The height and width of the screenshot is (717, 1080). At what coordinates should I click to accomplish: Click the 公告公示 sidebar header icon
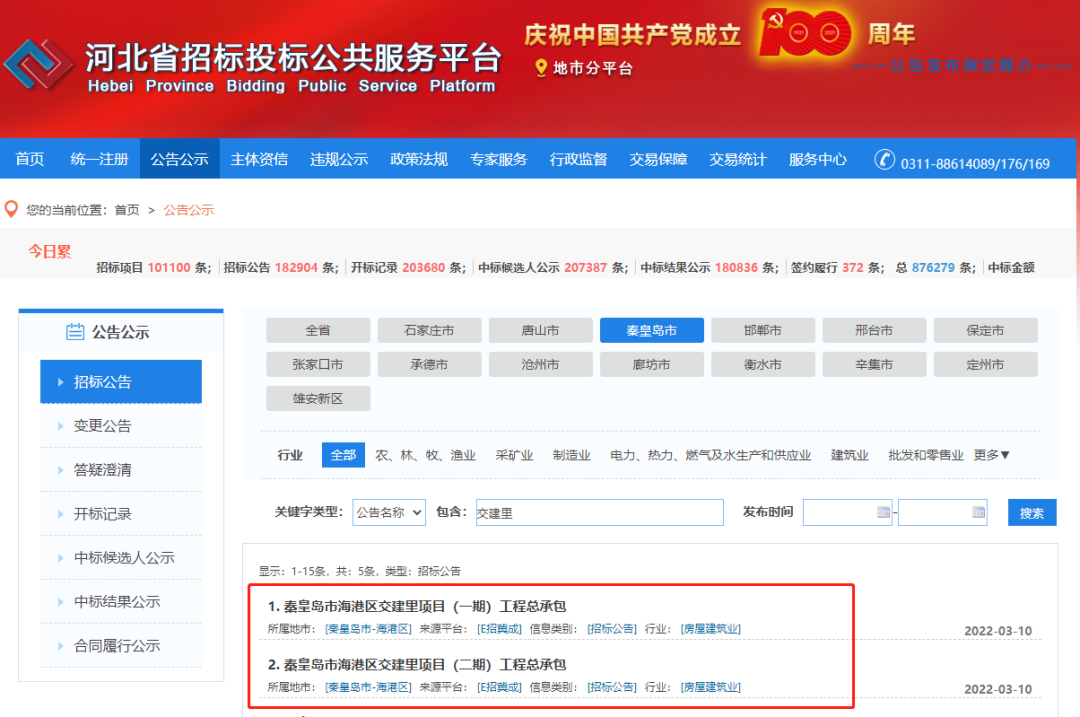click(x=75, y=332)
